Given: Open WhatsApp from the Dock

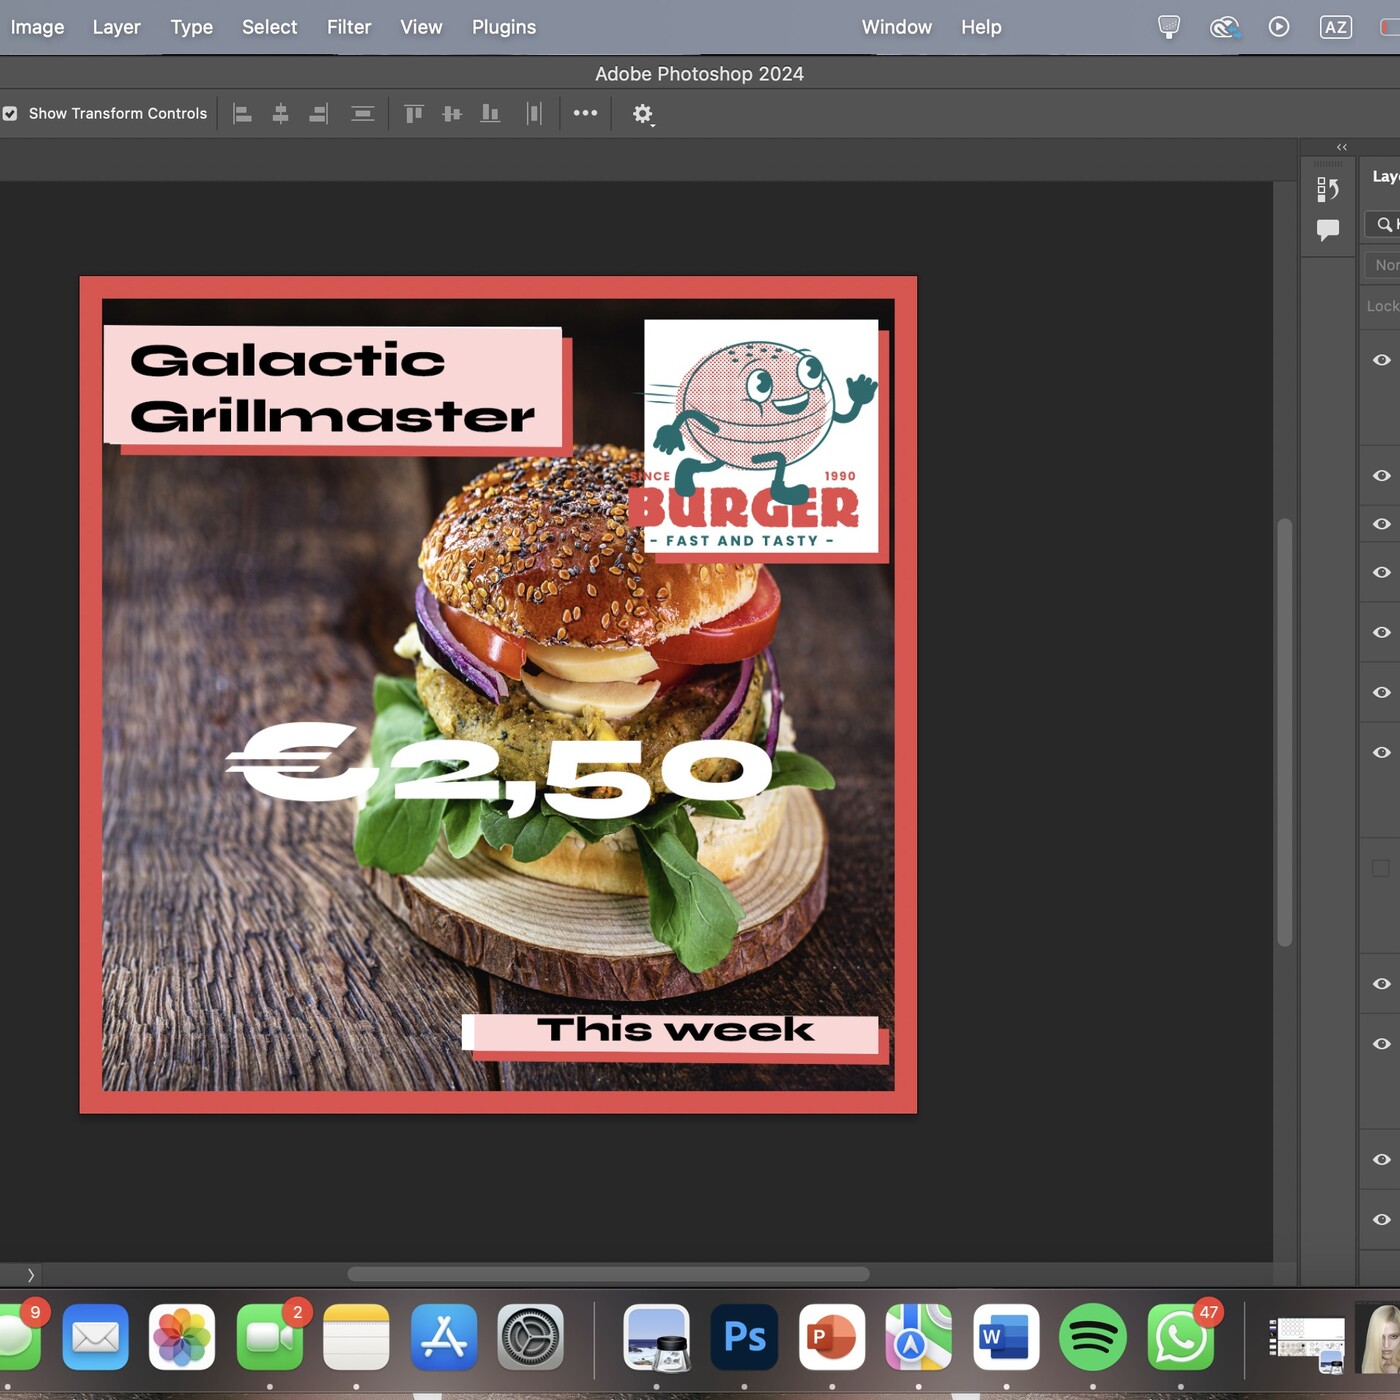Looking at the screenshot, I should coord(1181,1337).
